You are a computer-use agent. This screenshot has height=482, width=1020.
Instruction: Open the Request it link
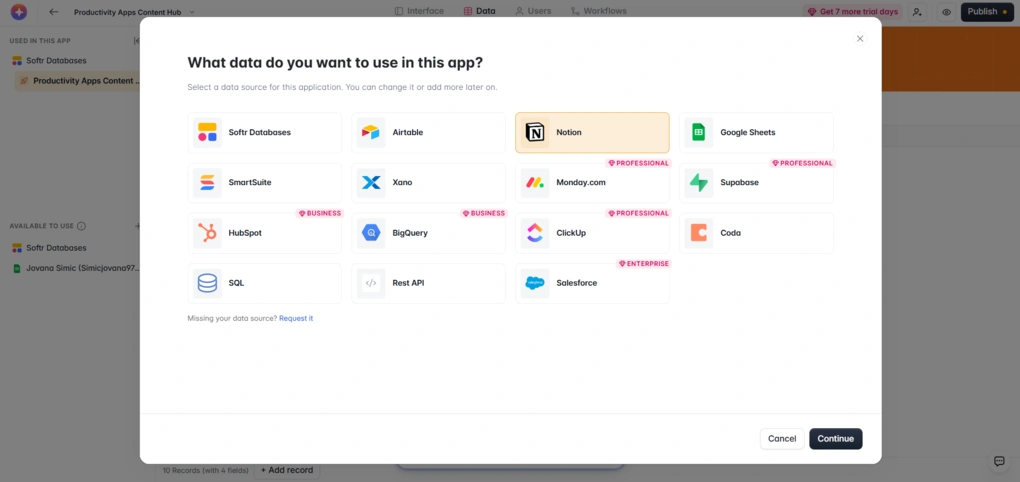coord(296,318)
